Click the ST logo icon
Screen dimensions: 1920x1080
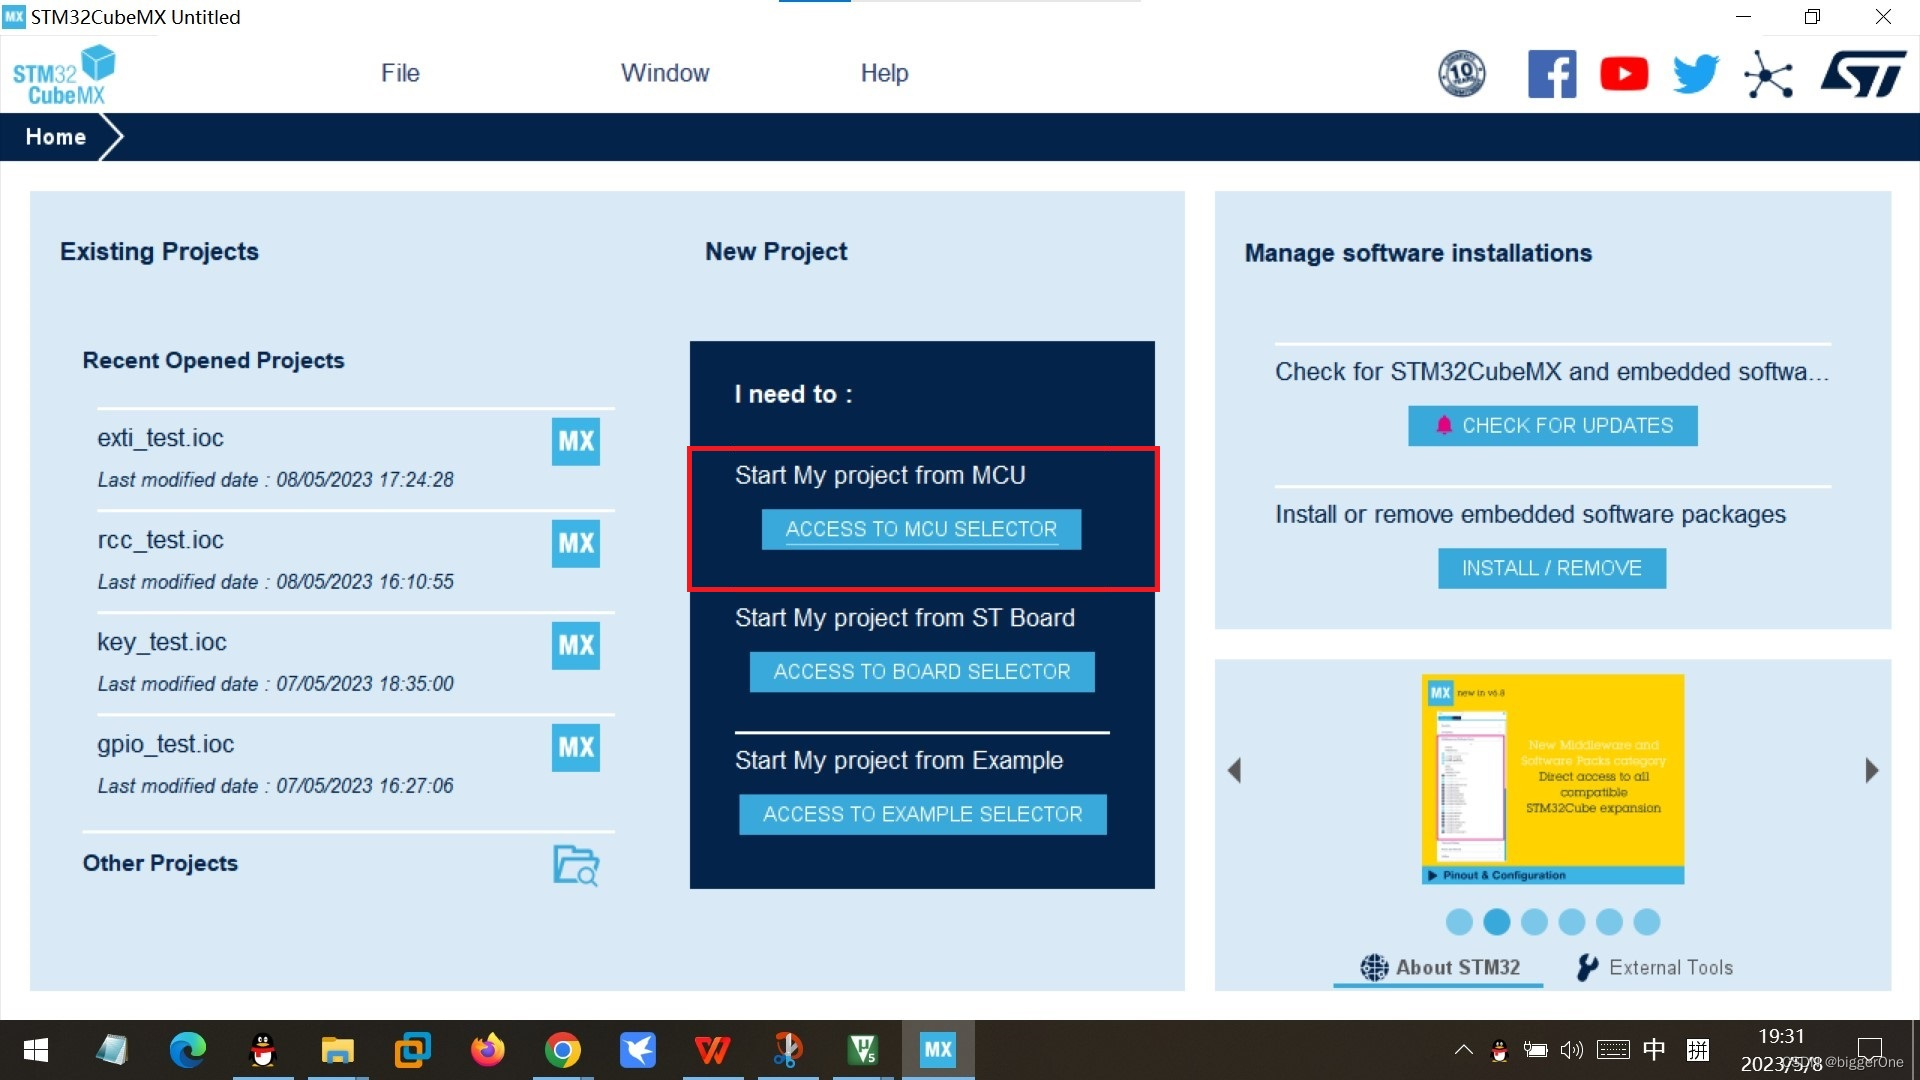tap(1863, 74)
